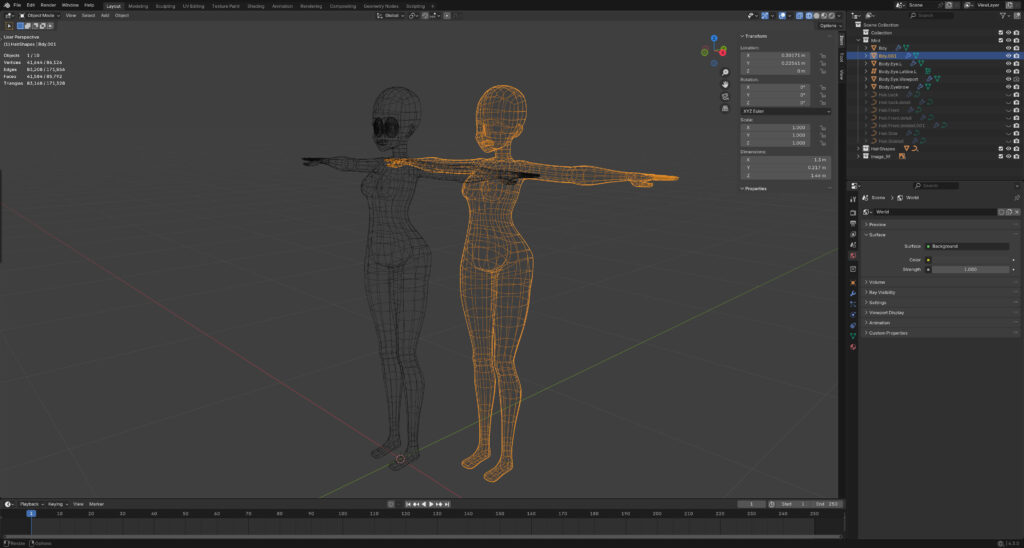
Task: Hide Body.Eye.L object in viewport
Action: (x=1008, y=63)
